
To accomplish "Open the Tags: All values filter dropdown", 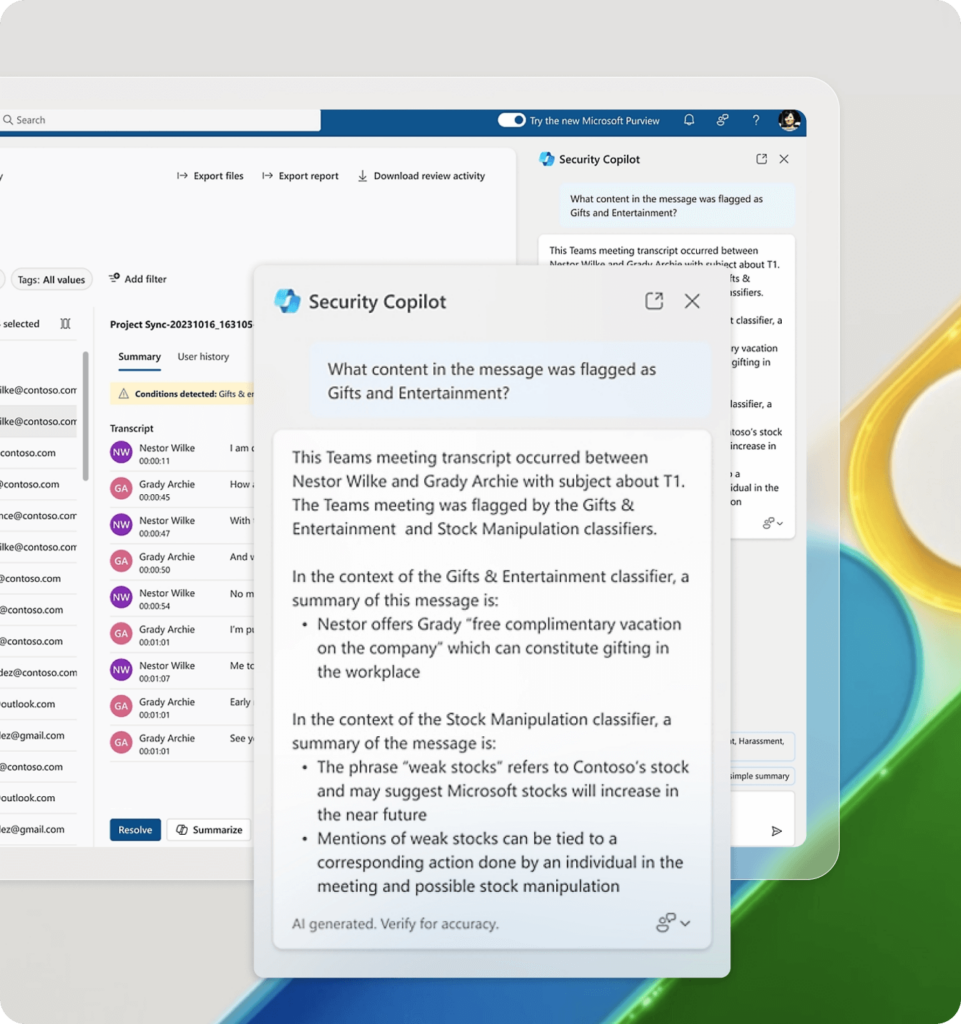I will 51,279.
